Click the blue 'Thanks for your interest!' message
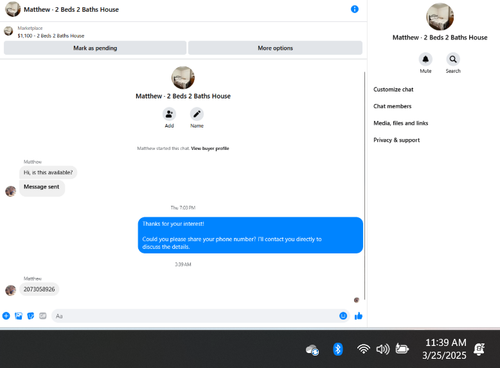The image size is (500, 368). click(x=250, y=235)
